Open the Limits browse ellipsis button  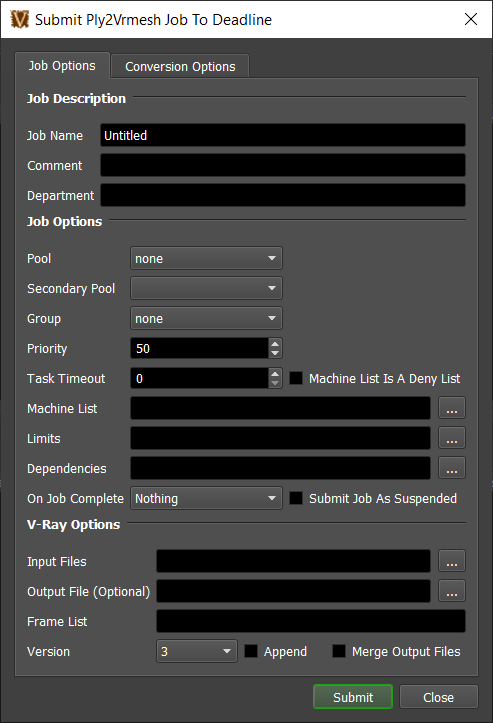point(451,439)
